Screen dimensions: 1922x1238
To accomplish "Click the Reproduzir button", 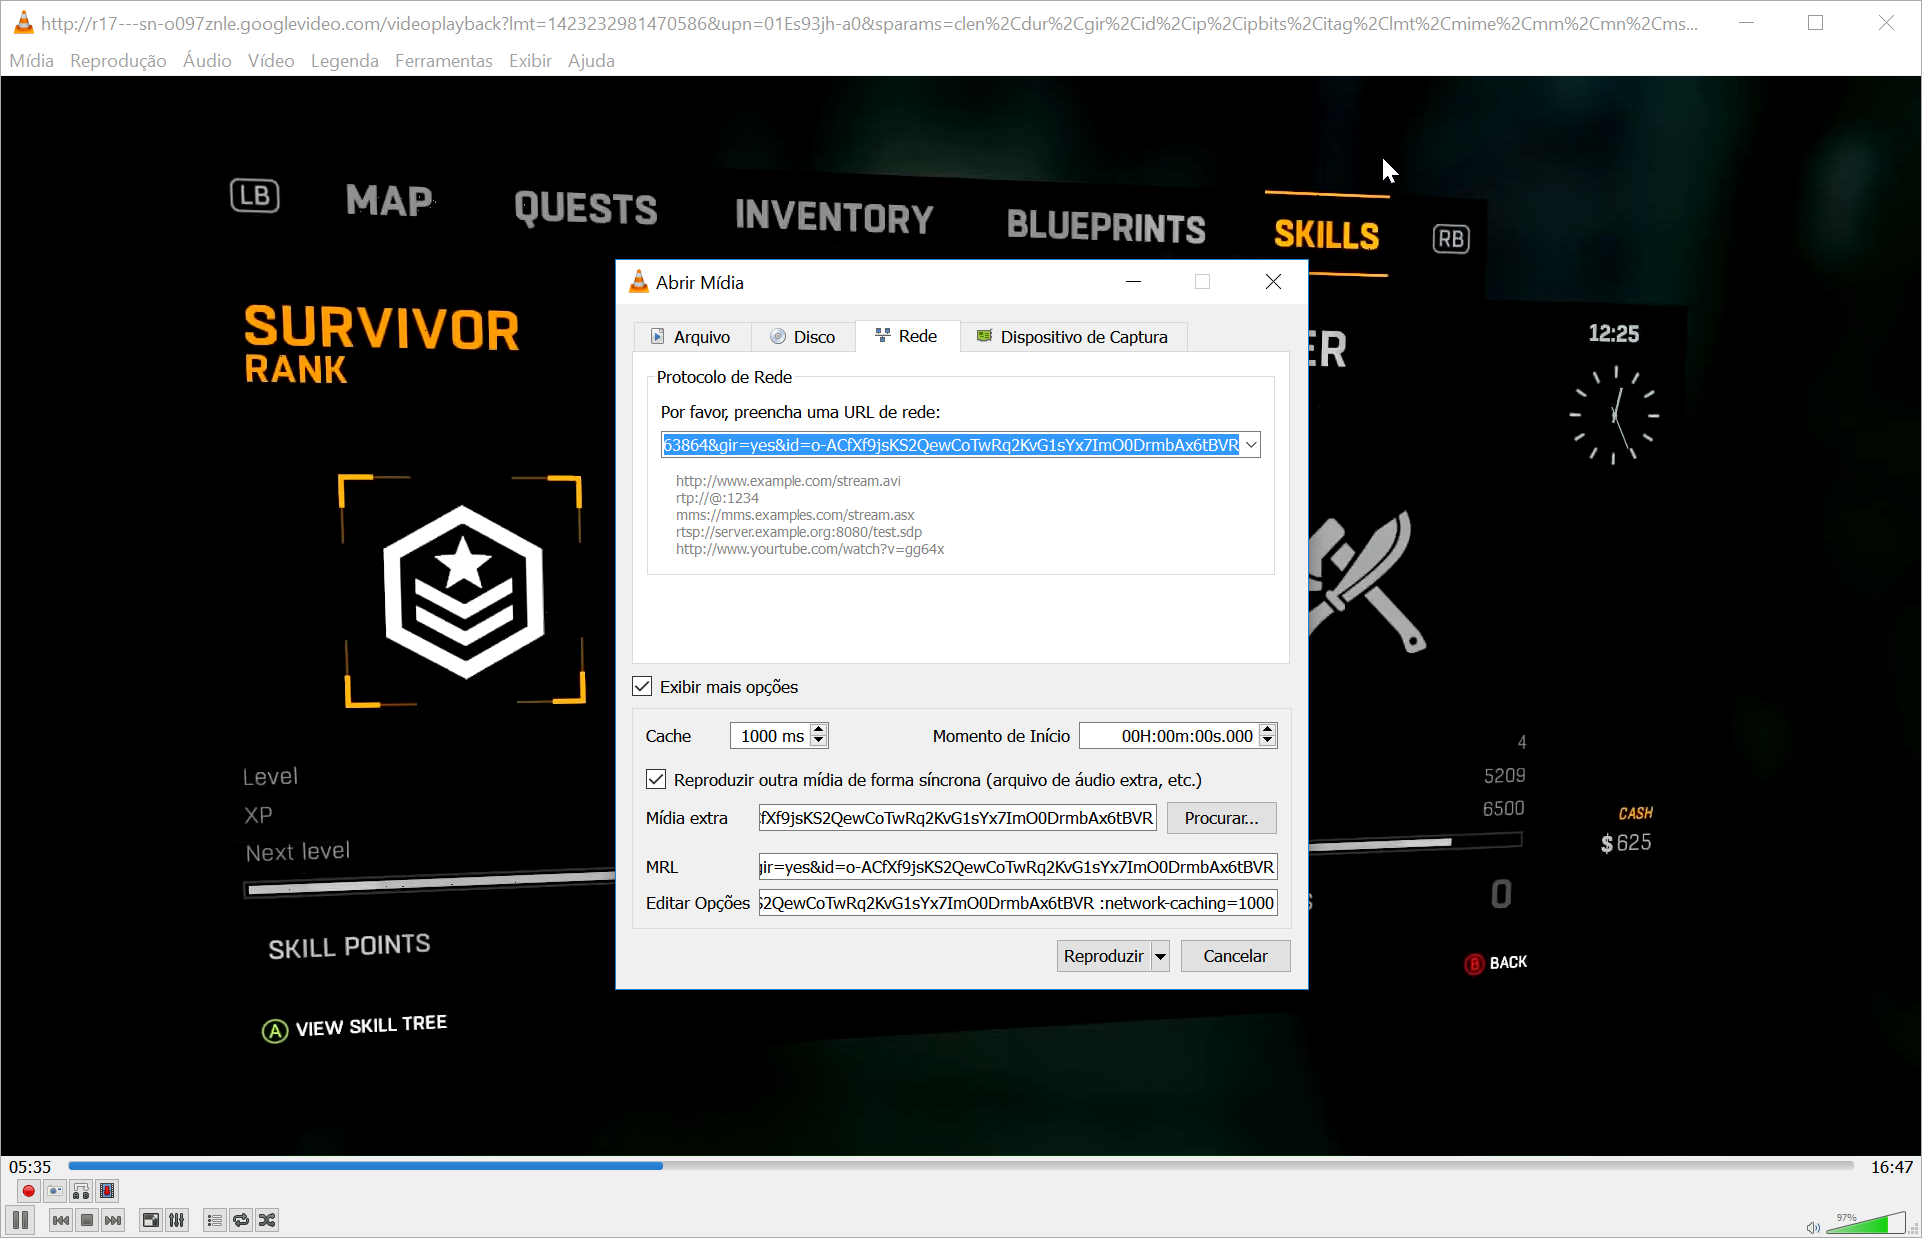I will coord(1103,956).
